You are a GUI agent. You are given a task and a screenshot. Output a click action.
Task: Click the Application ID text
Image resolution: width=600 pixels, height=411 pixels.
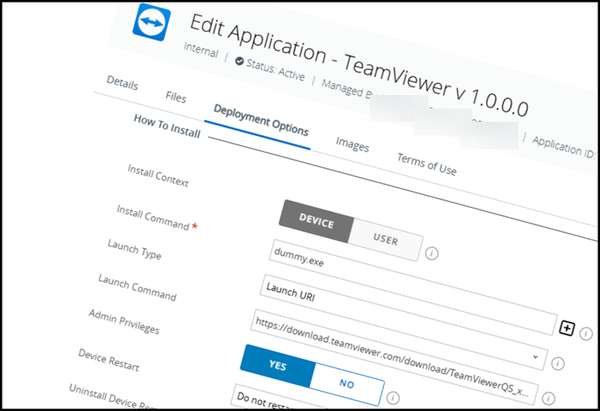(x=564, y=147)
